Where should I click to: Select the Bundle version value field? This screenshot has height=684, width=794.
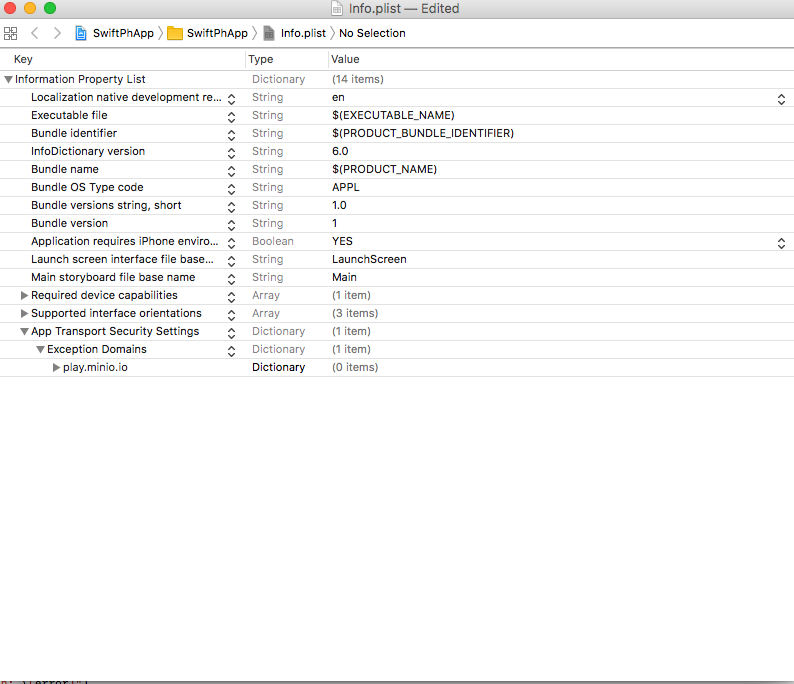(335, 223)
